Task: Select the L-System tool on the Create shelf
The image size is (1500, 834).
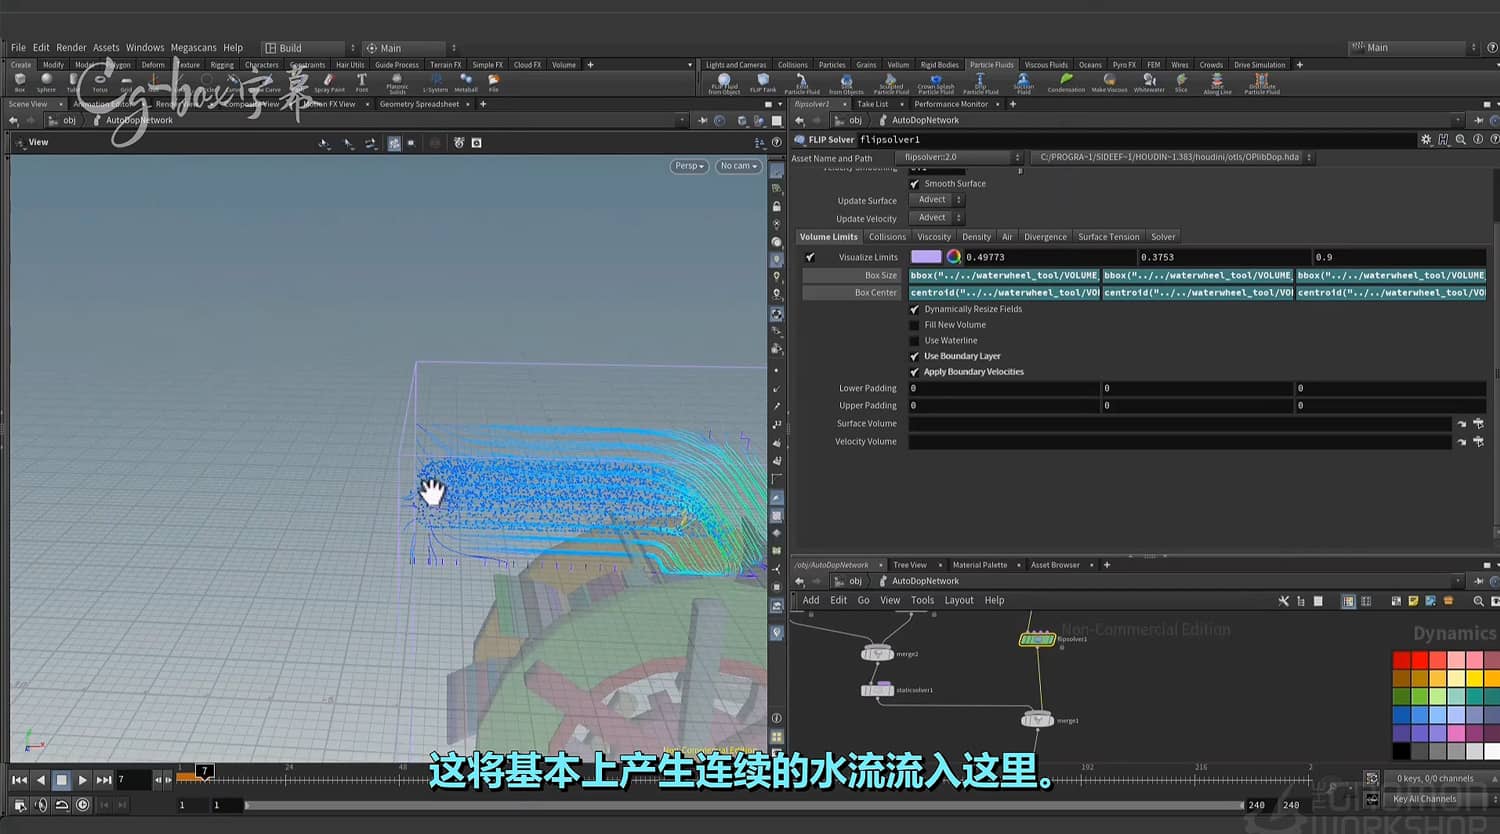Action: point(437,81)
